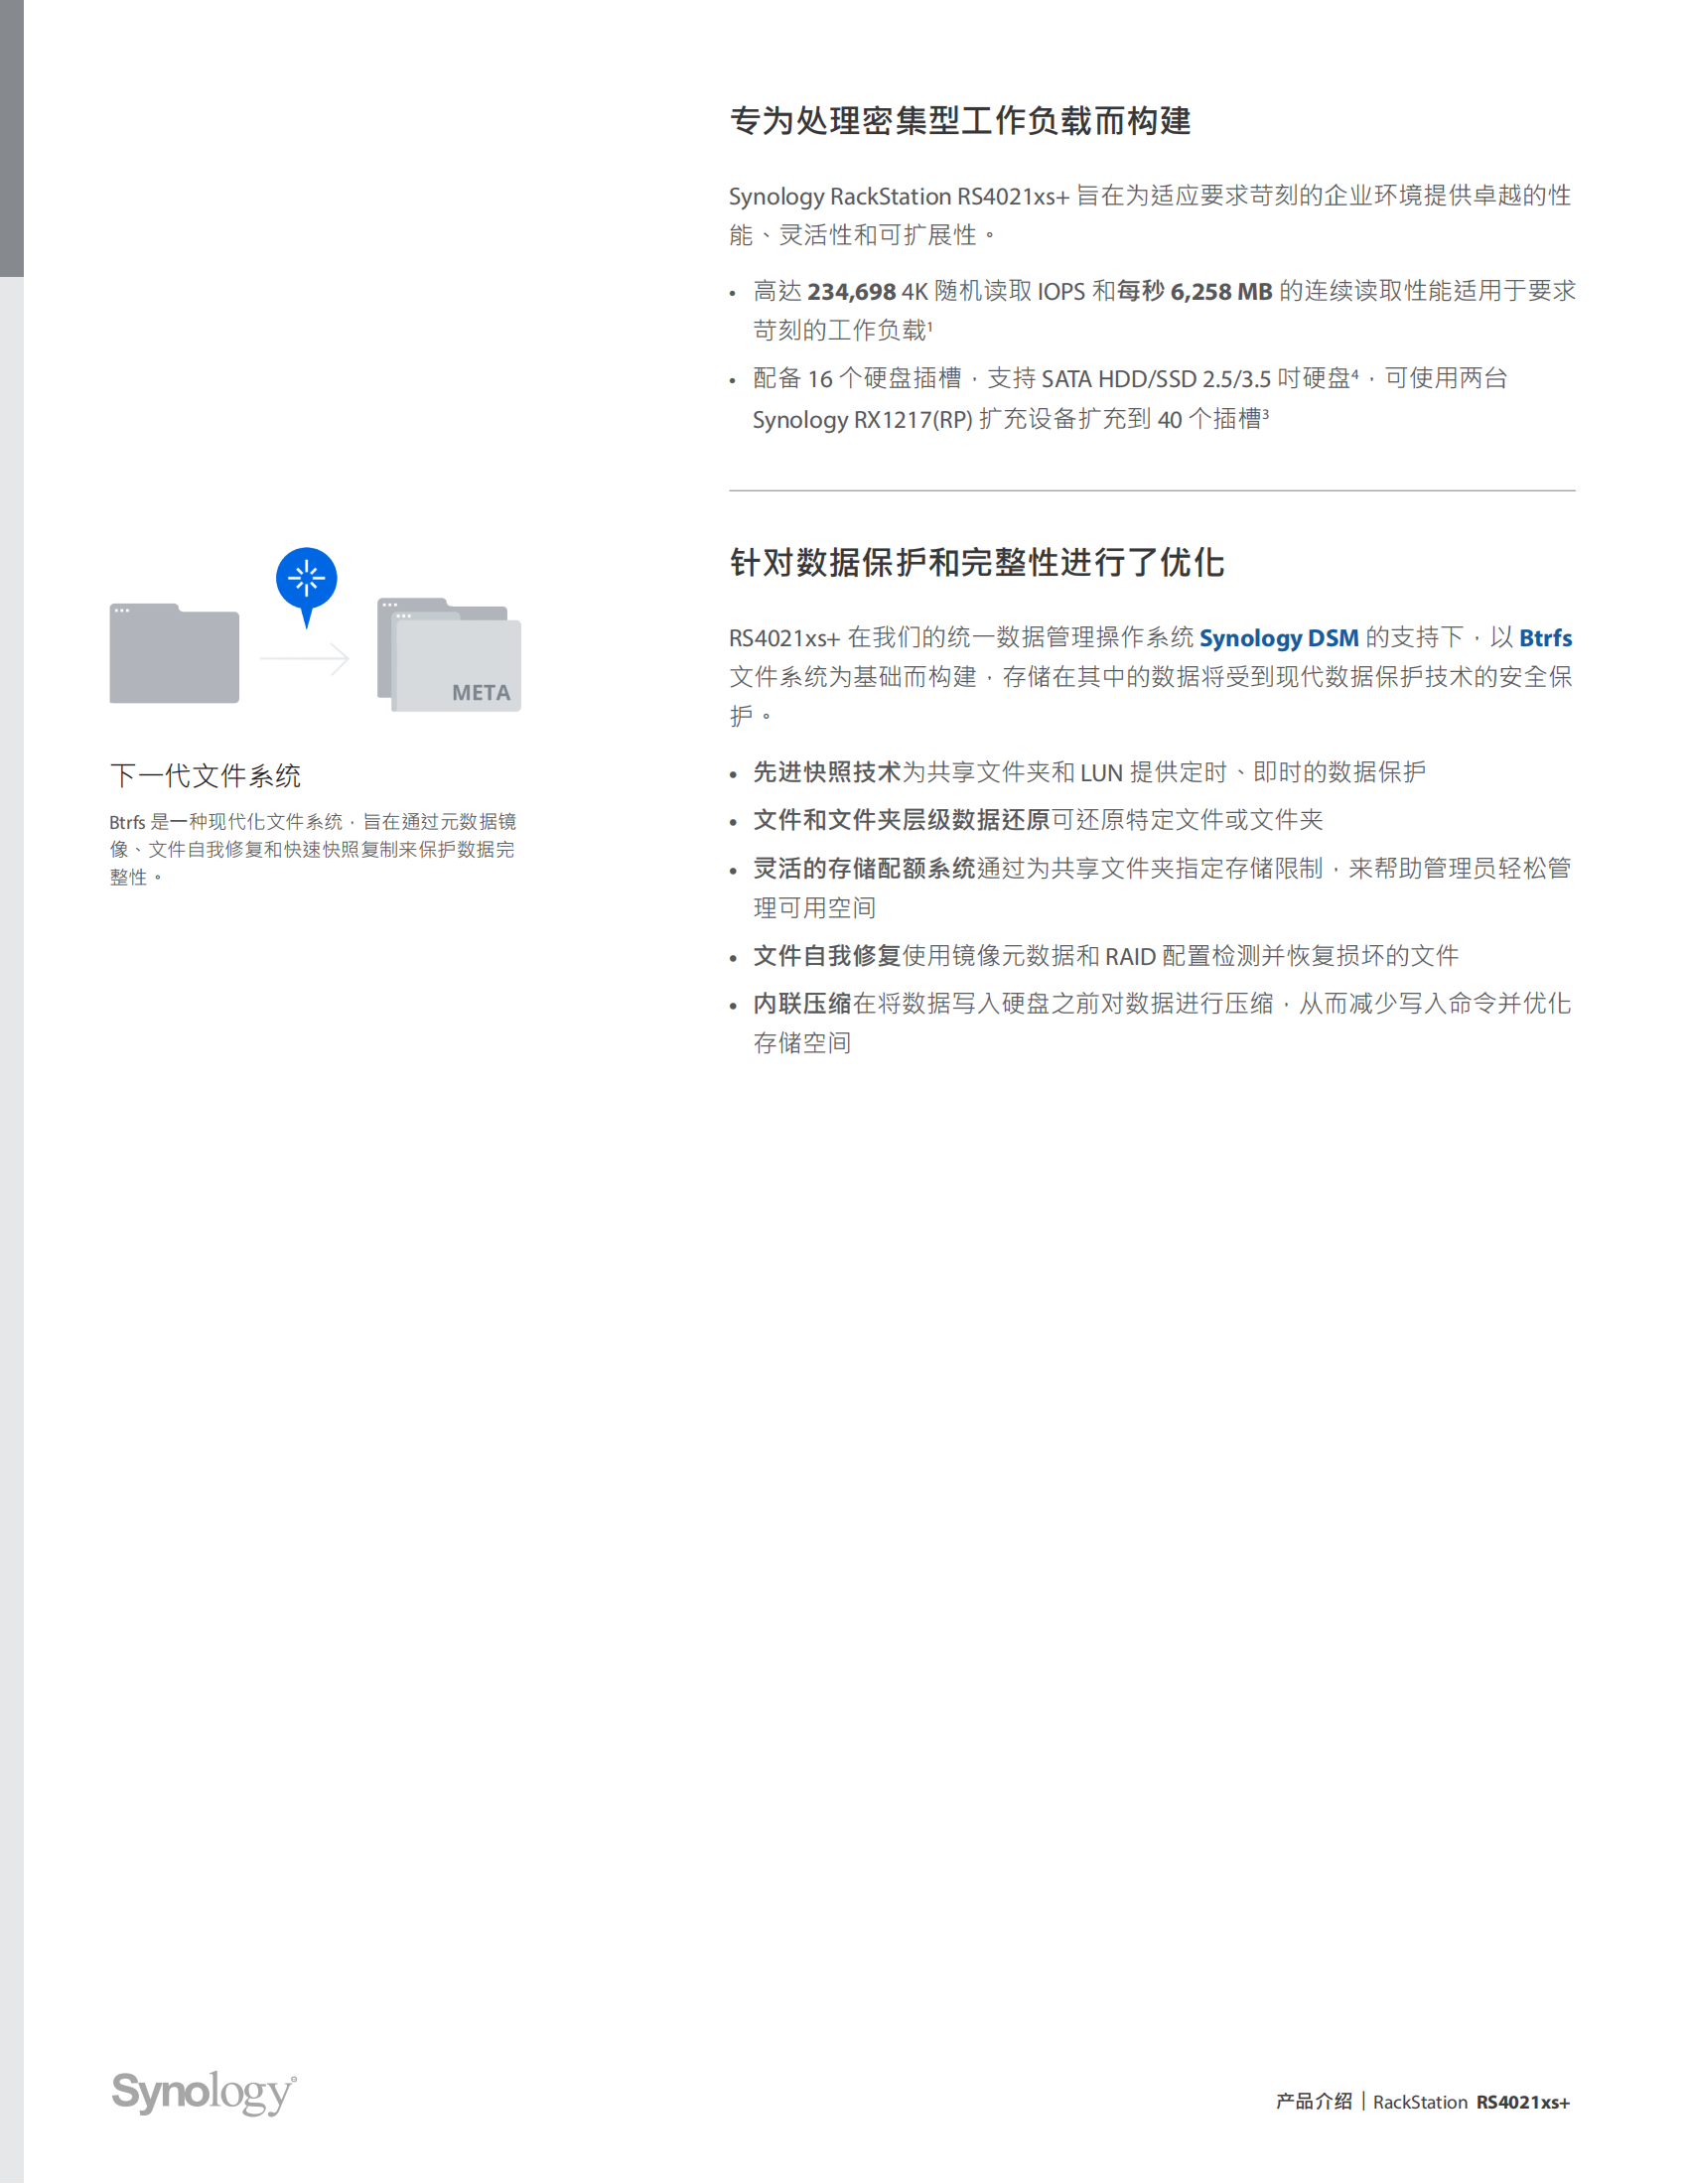This screenshot has width=1688, height=2184.
Task: Click the bold text 文件自我修复
Action: tap(827, 956)
